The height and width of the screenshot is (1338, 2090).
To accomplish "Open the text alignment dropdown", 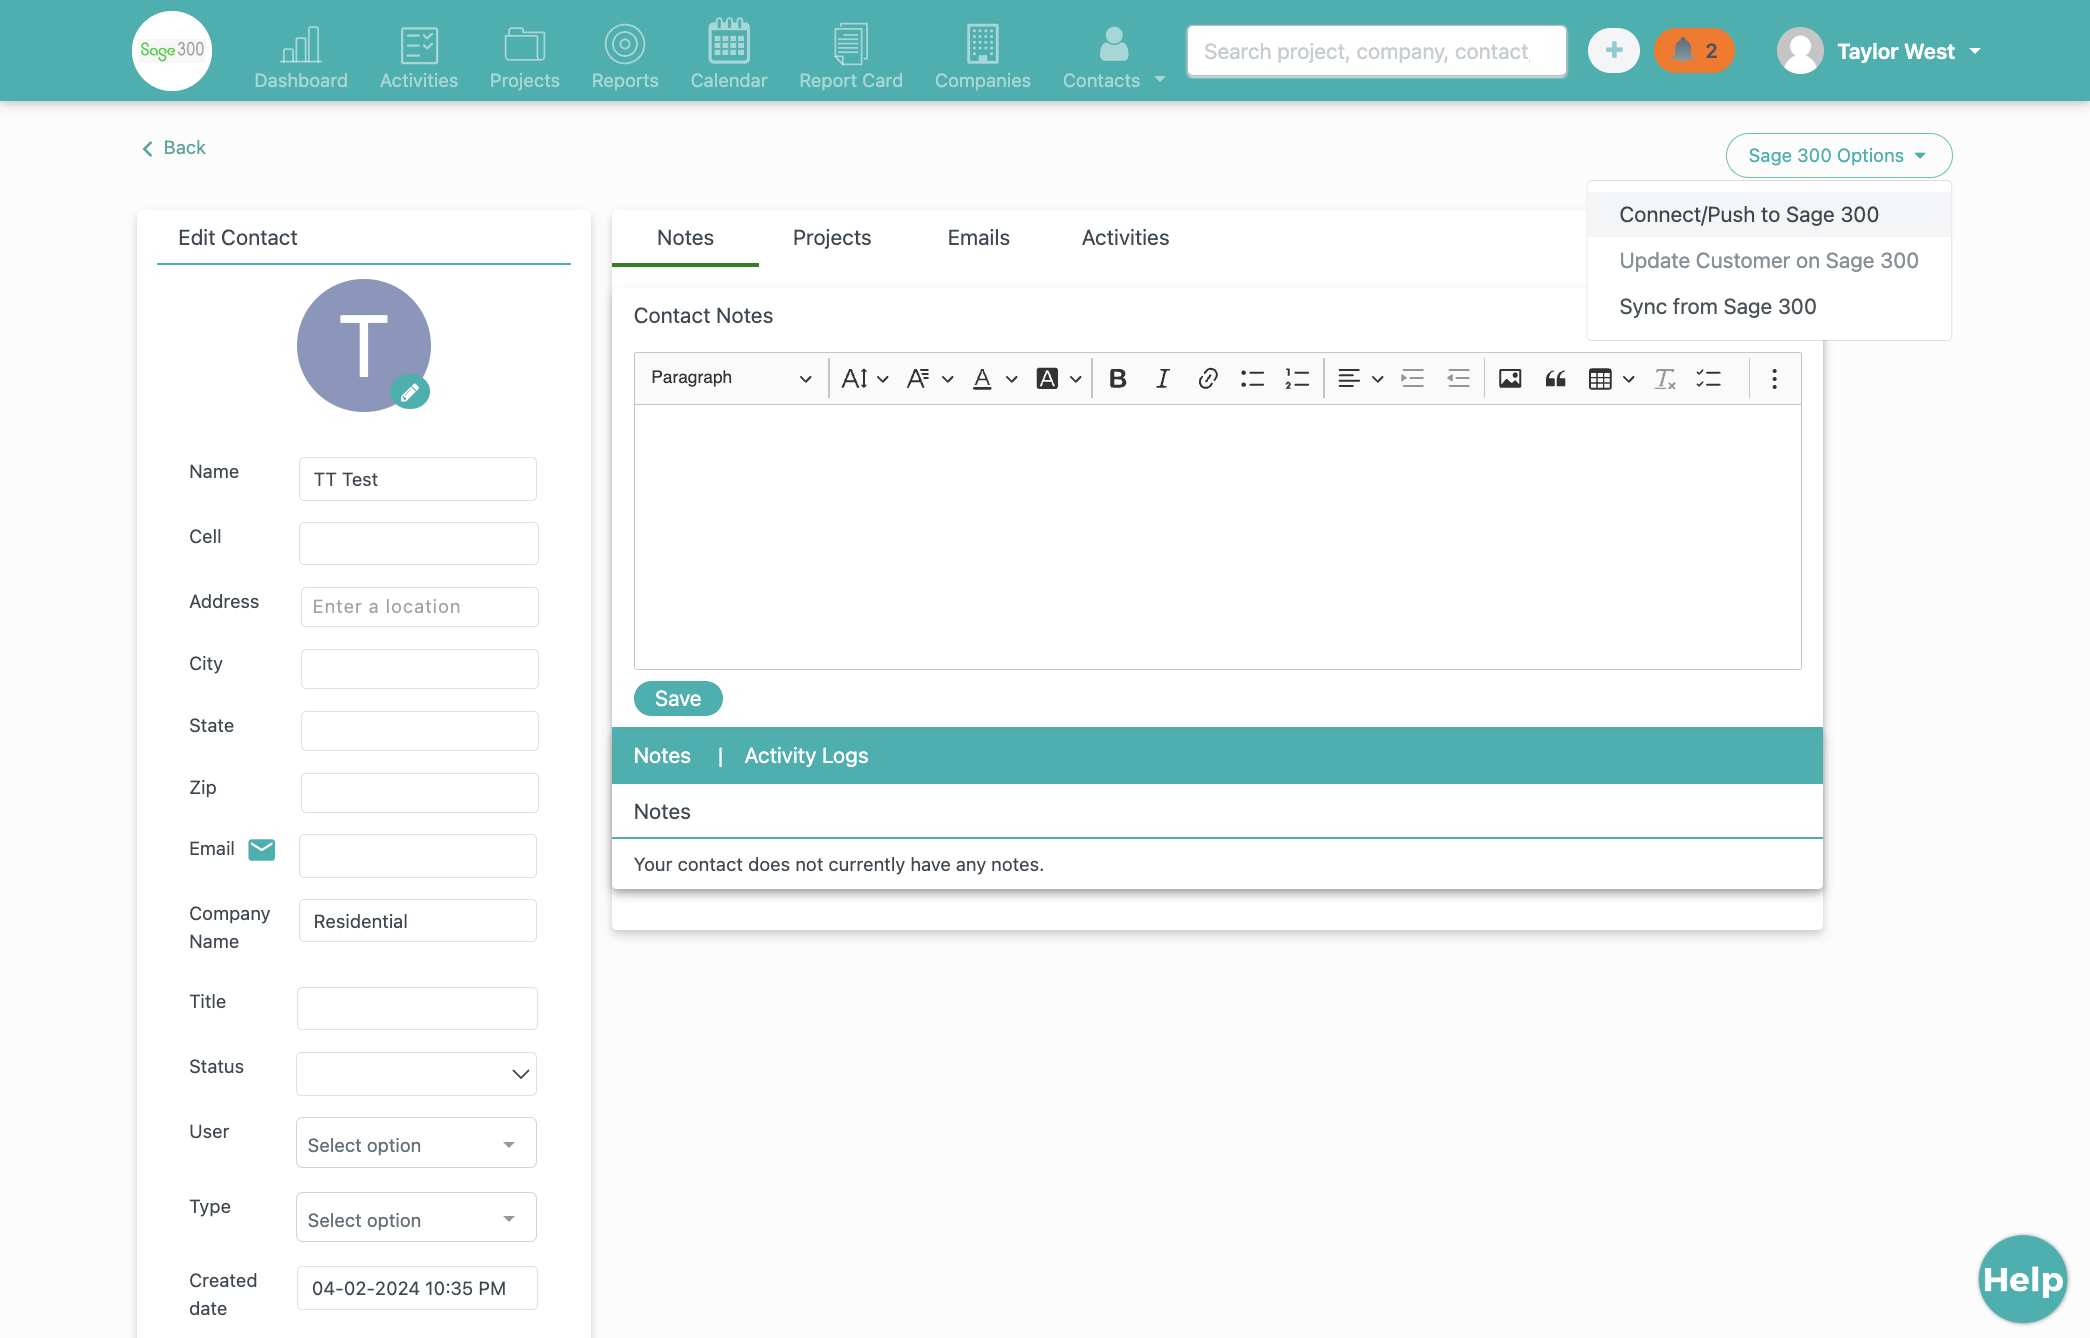I will pos(1360,378).
